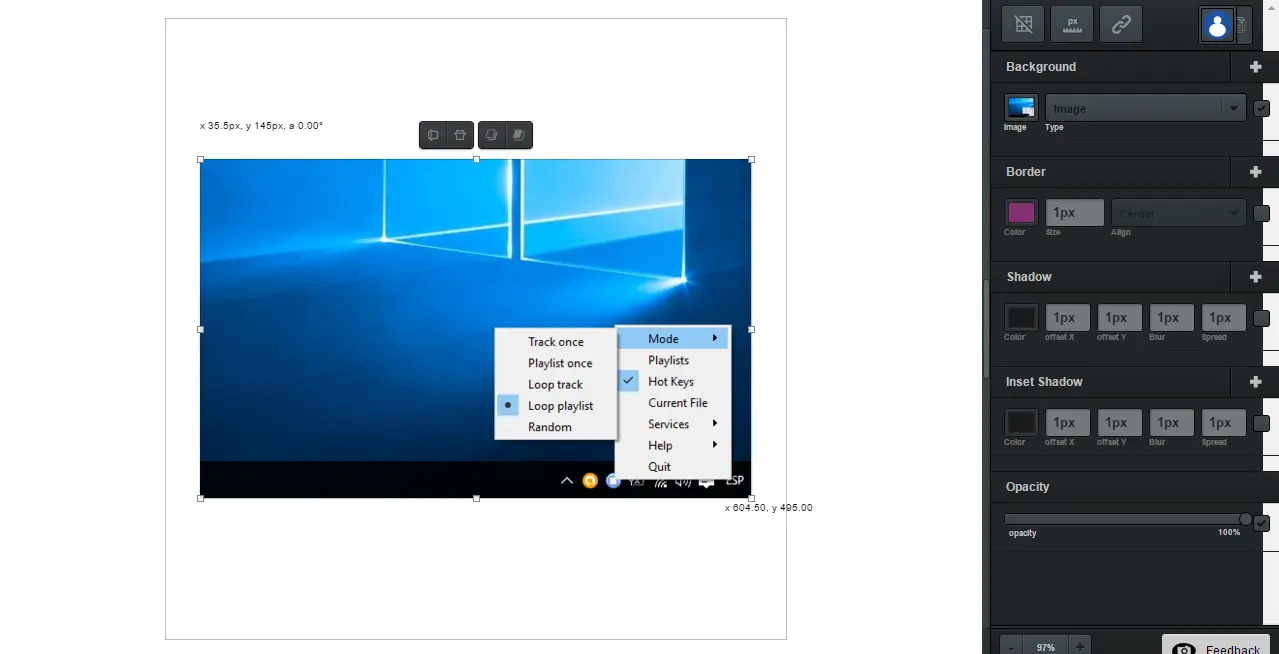Image resolution: width=1279 pixels, height=654 pixels.
Task: Pick the magenta Border color swatch
Action: click(x=1021, y=212)
